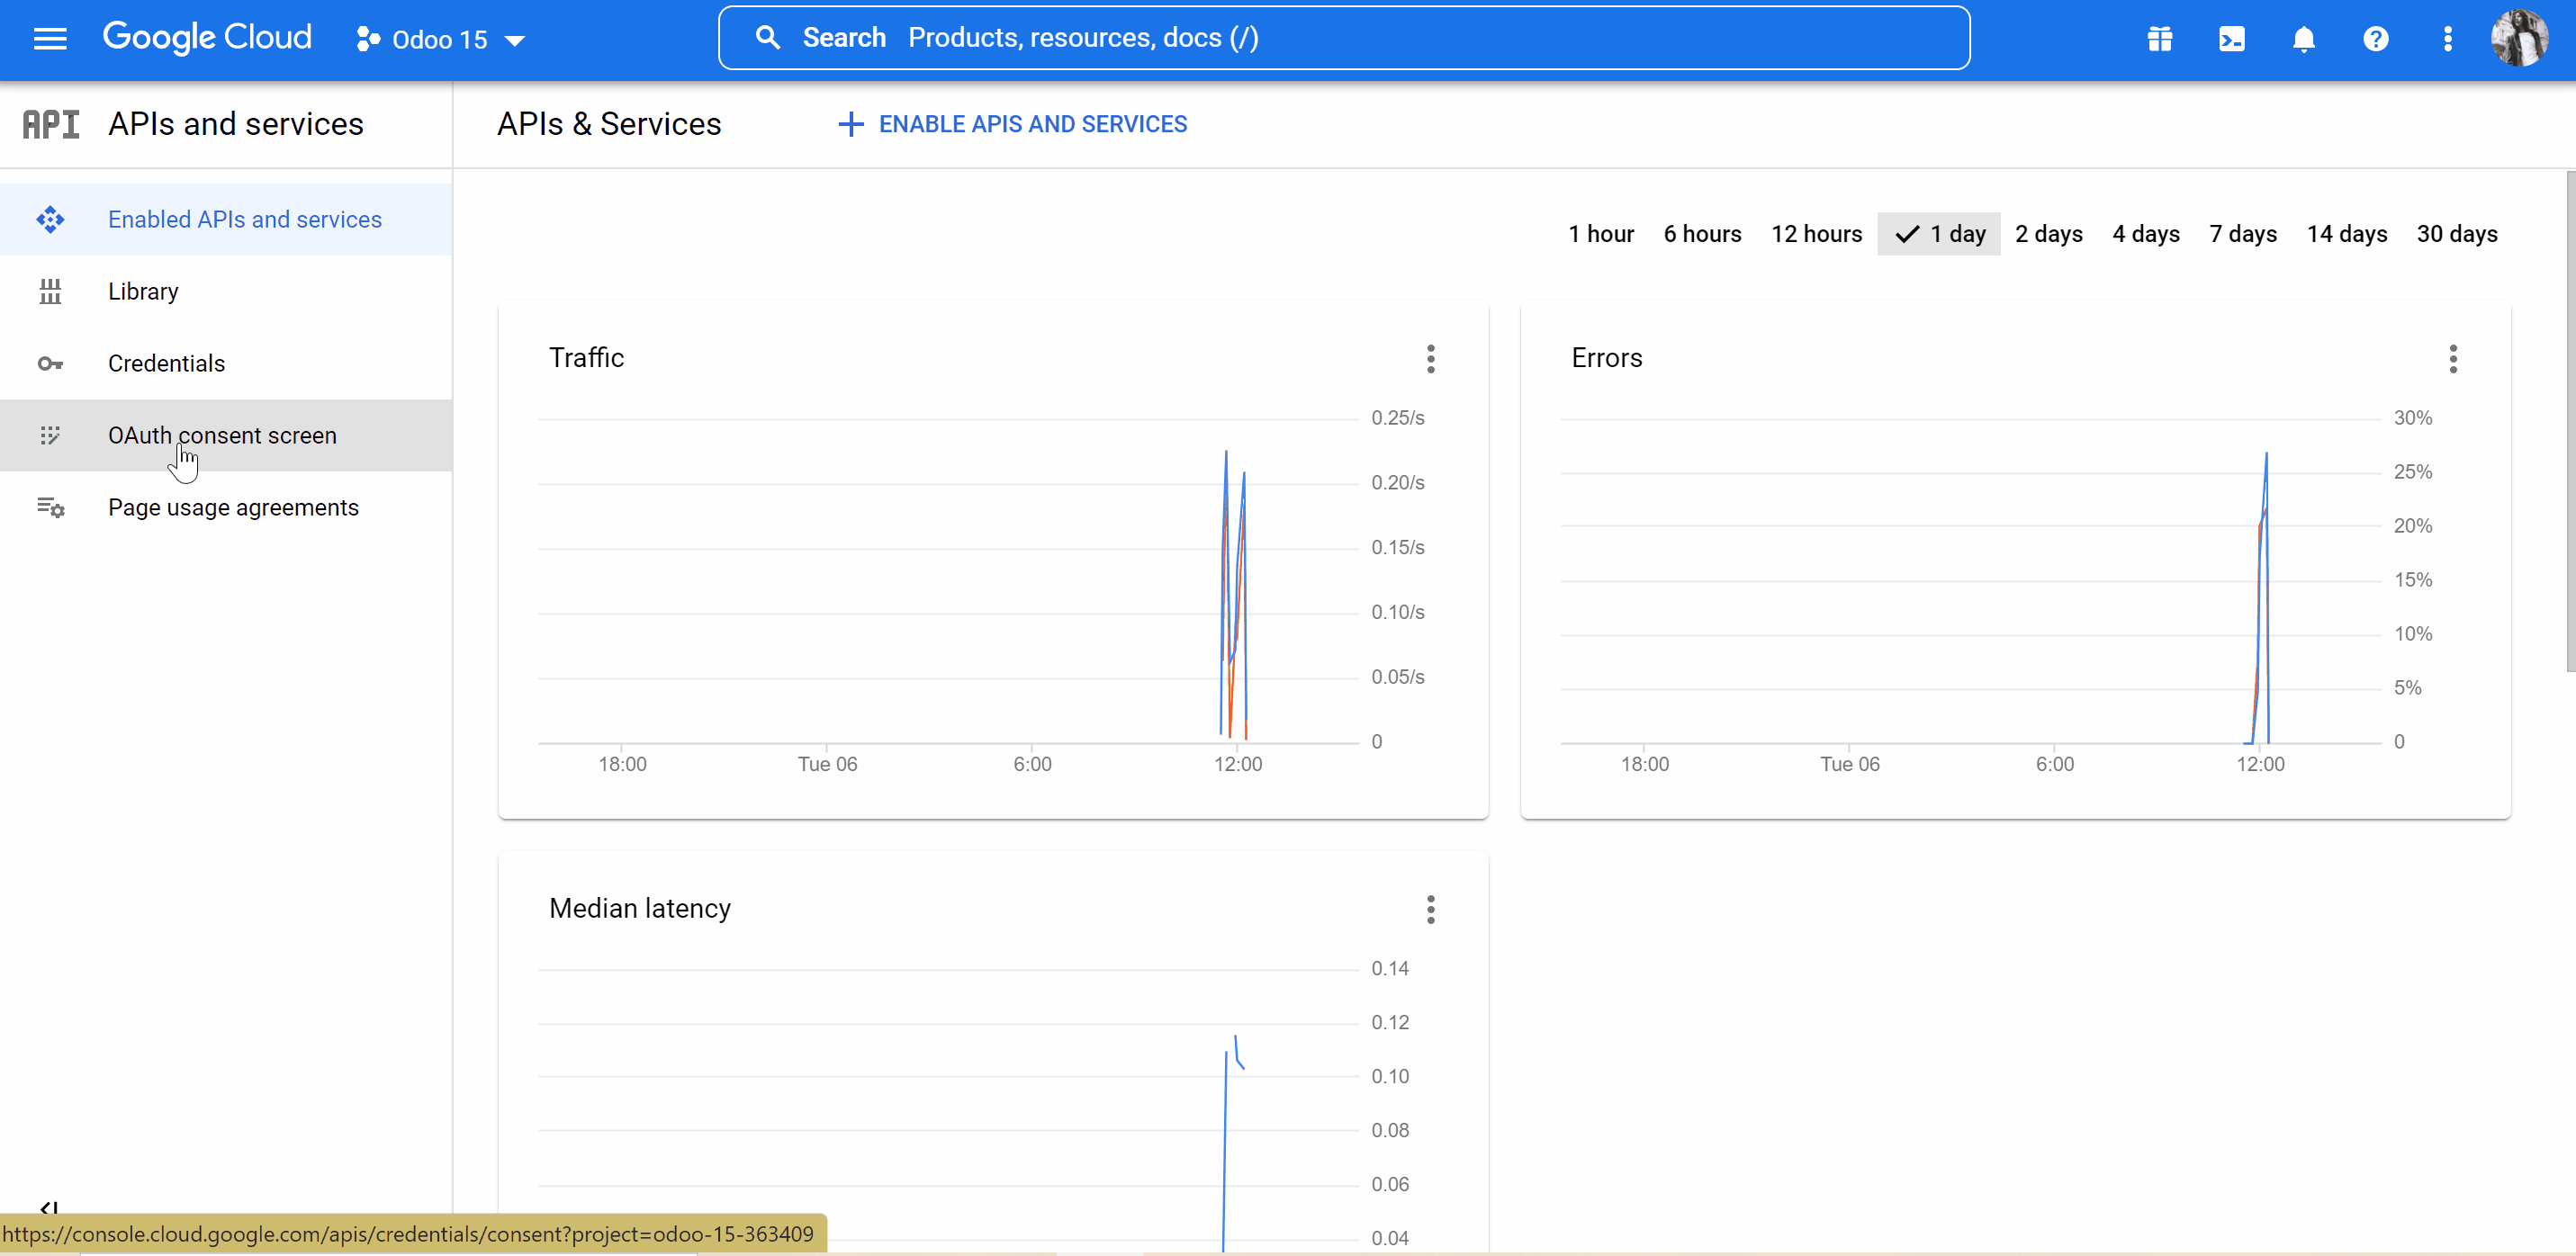Viewport: 2576px width, 1256px height.
Task: Click the APIs and services sidebar title
Action: point(236,124)
